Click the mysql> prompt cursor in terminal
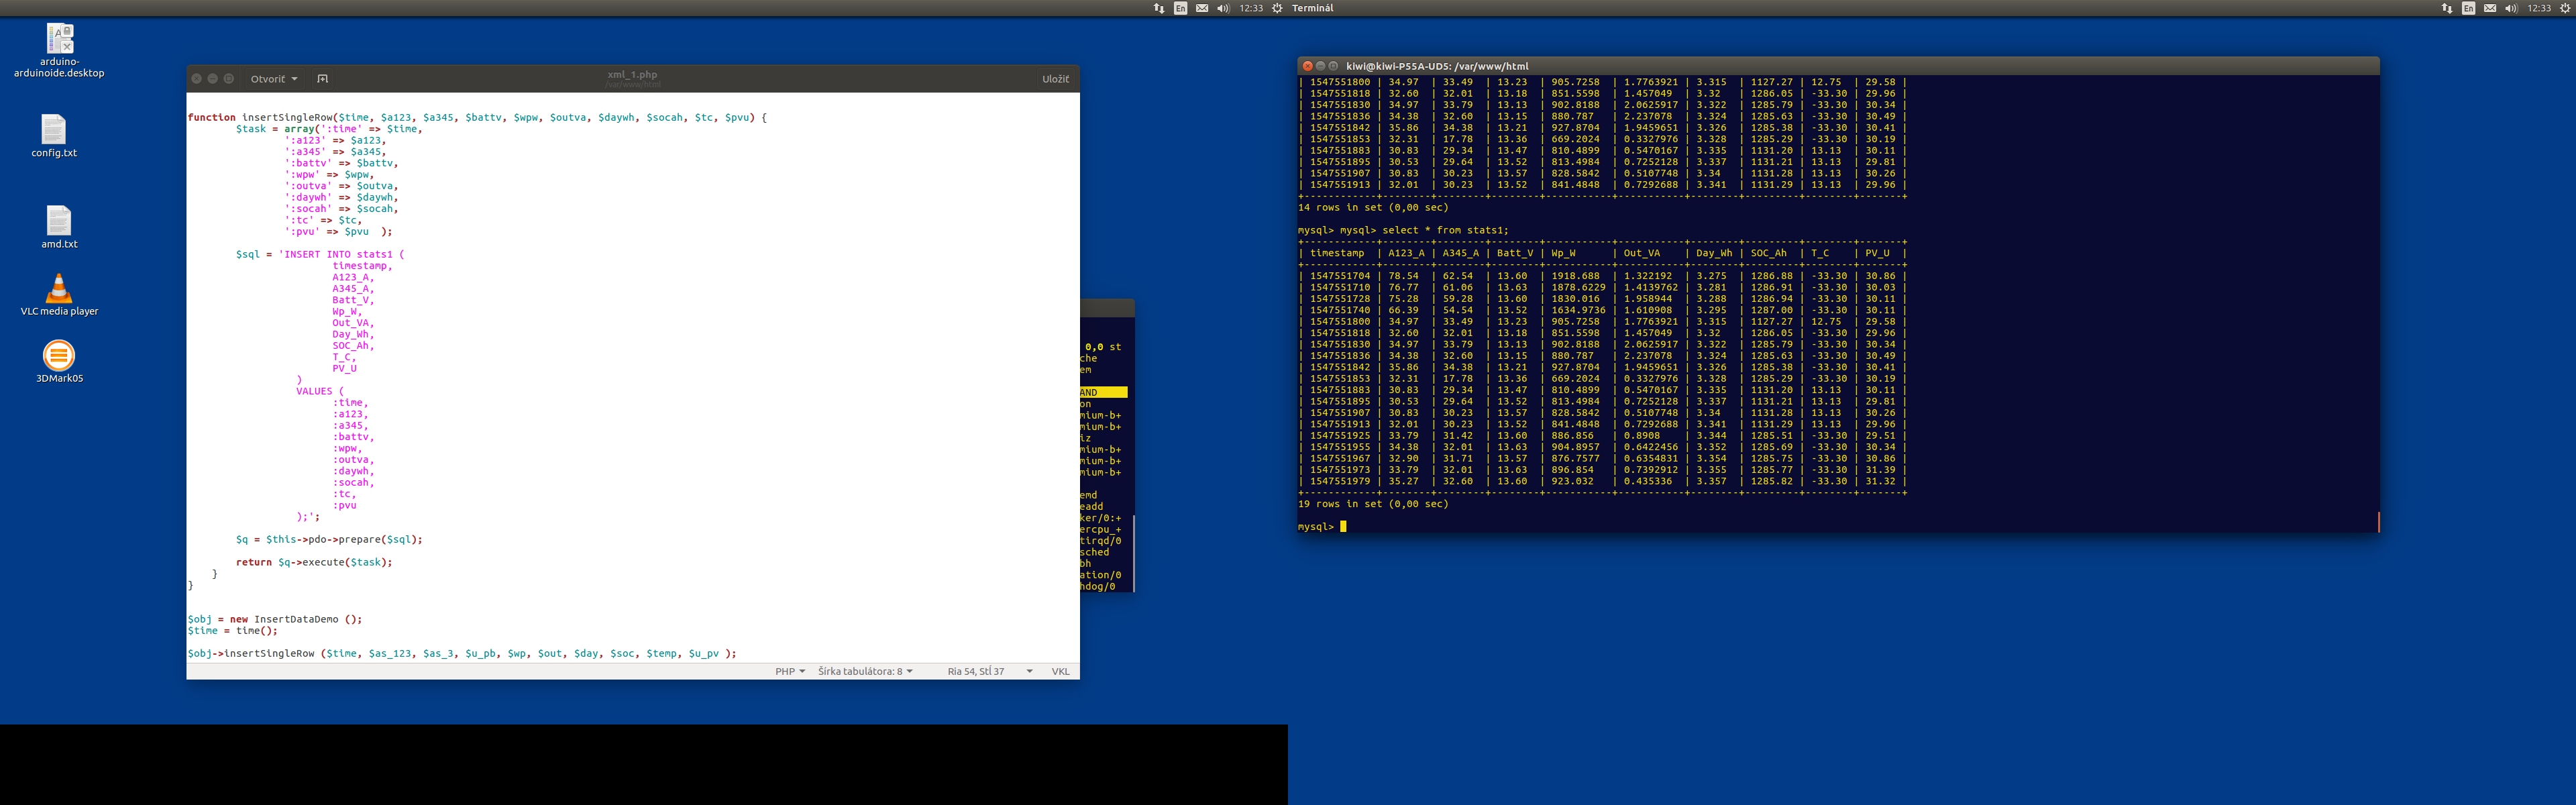 (x=1343, y=527)
